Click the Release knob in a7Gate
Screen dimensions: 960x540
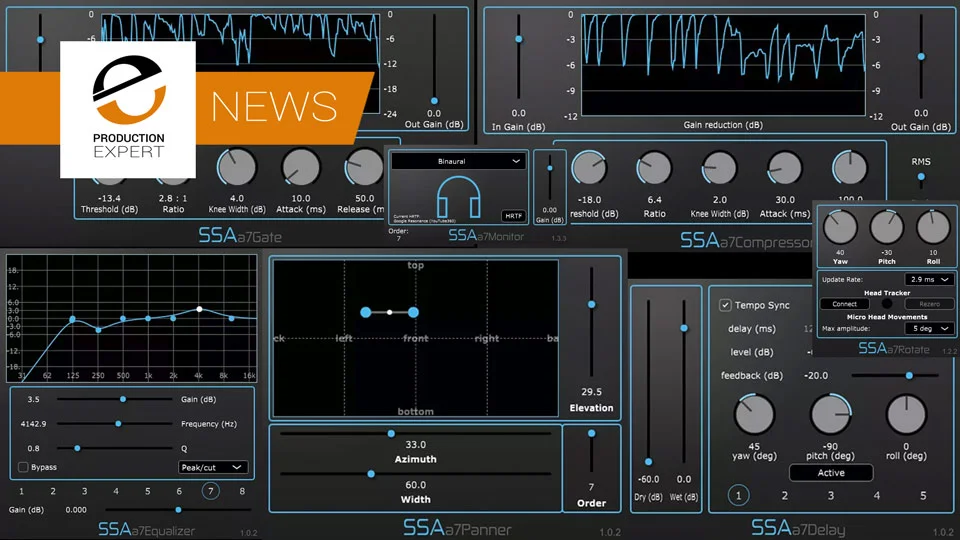(x=364, y=167)
